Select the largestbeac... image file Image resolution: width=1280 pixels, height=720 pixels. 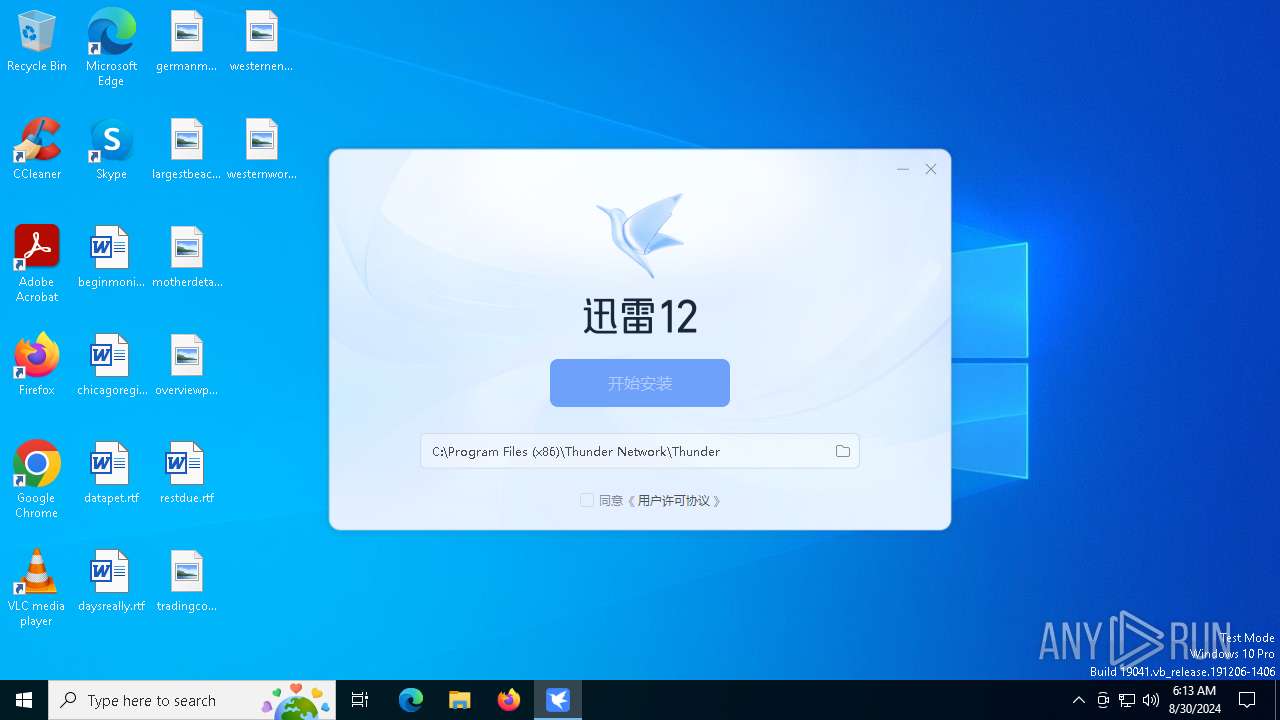pyautogui.click(x=187, y=150)
